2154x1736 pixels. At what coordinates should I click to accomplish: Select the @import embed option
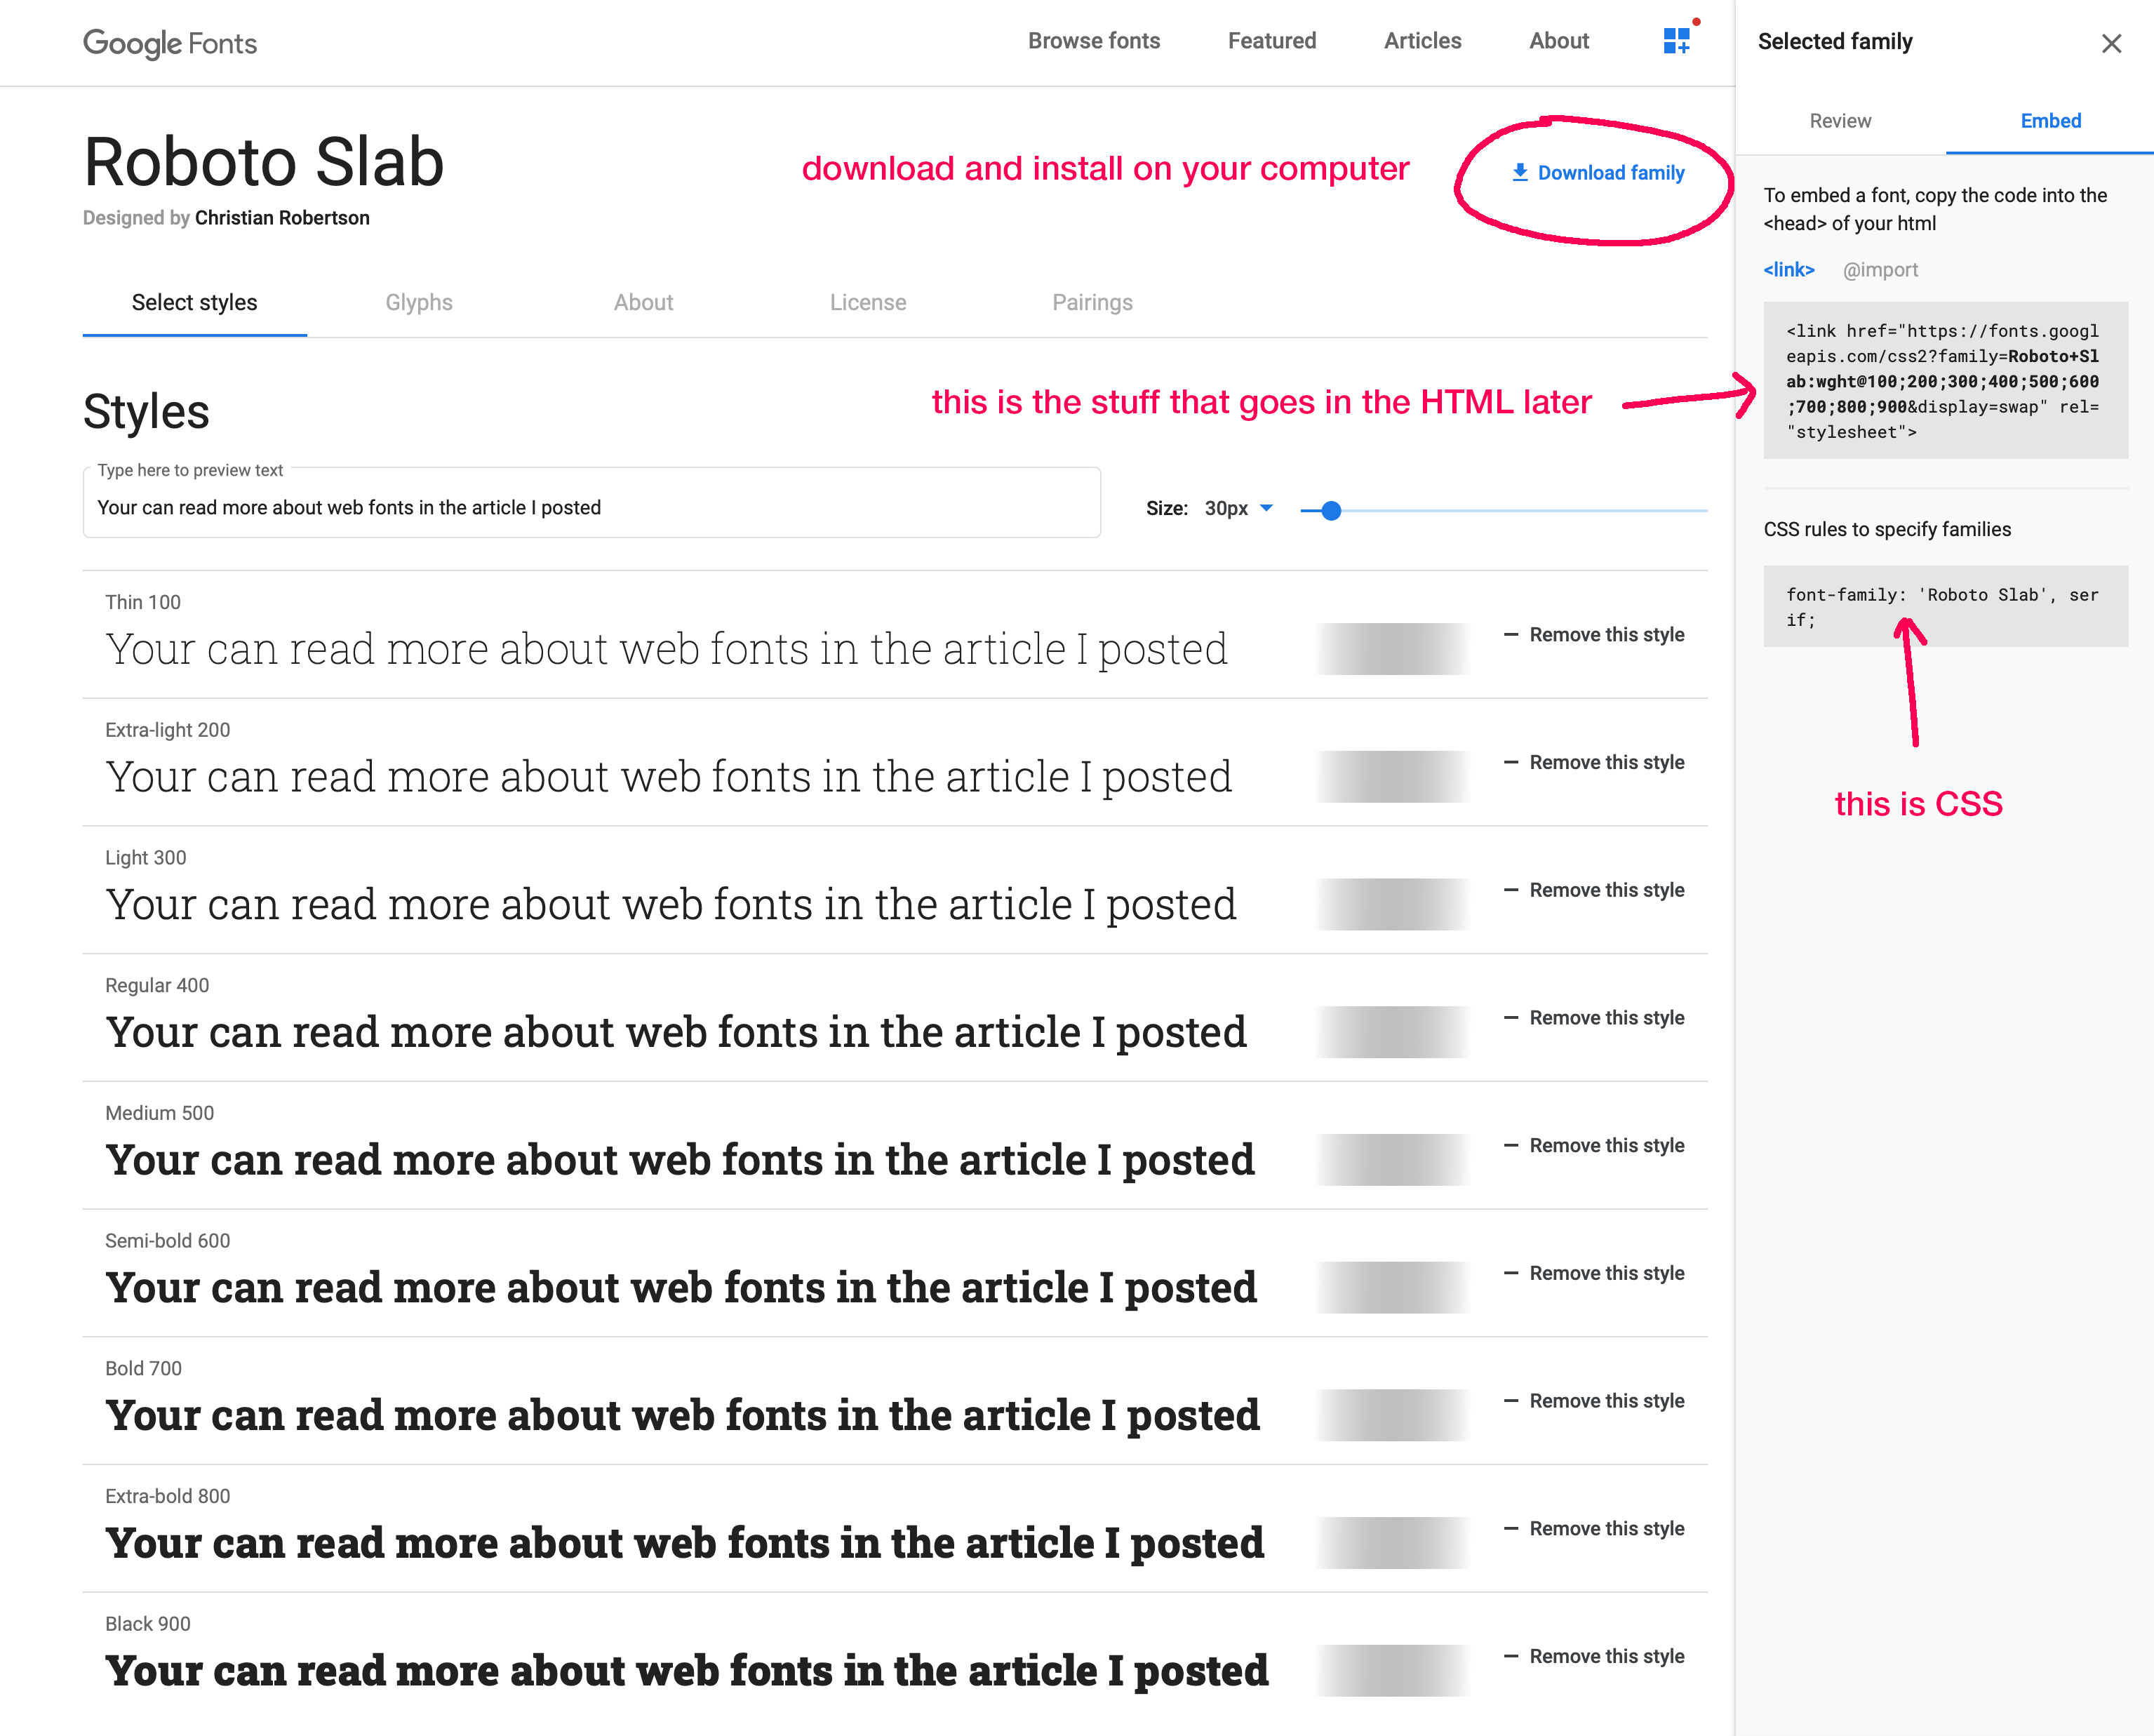pos(1880,270)
